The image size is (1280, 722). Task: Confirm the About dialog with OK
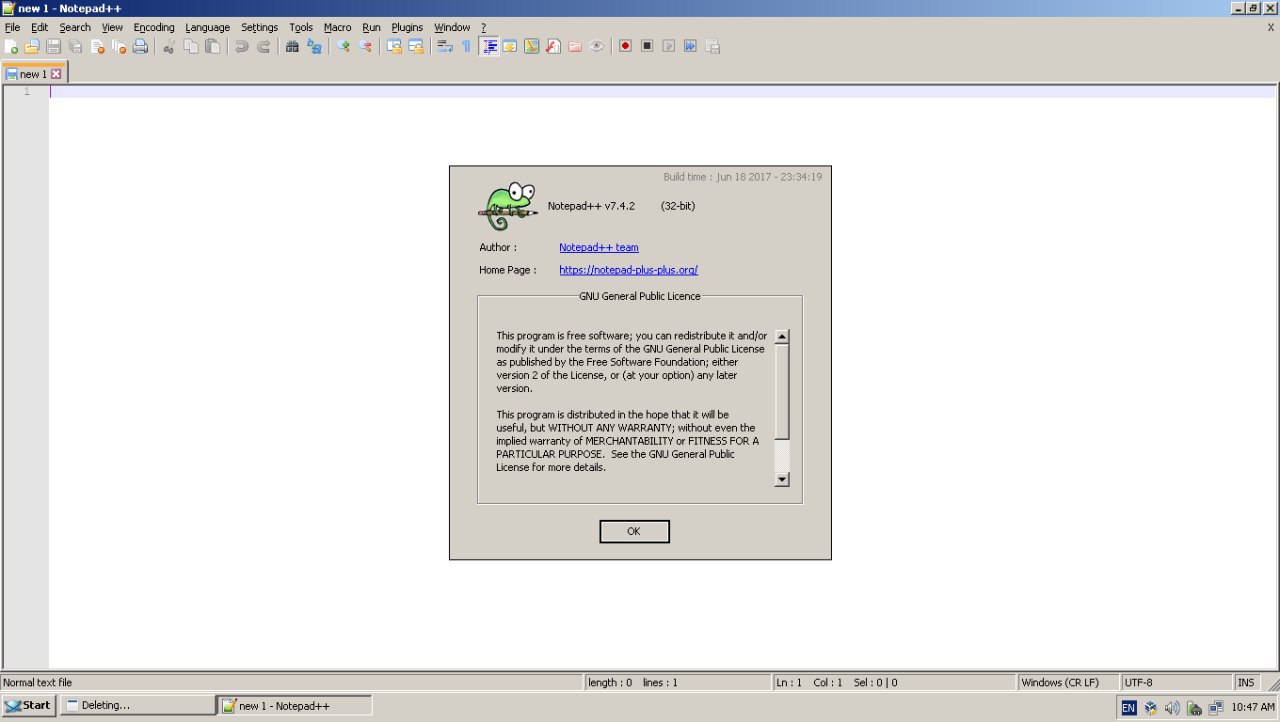[634, 531]
